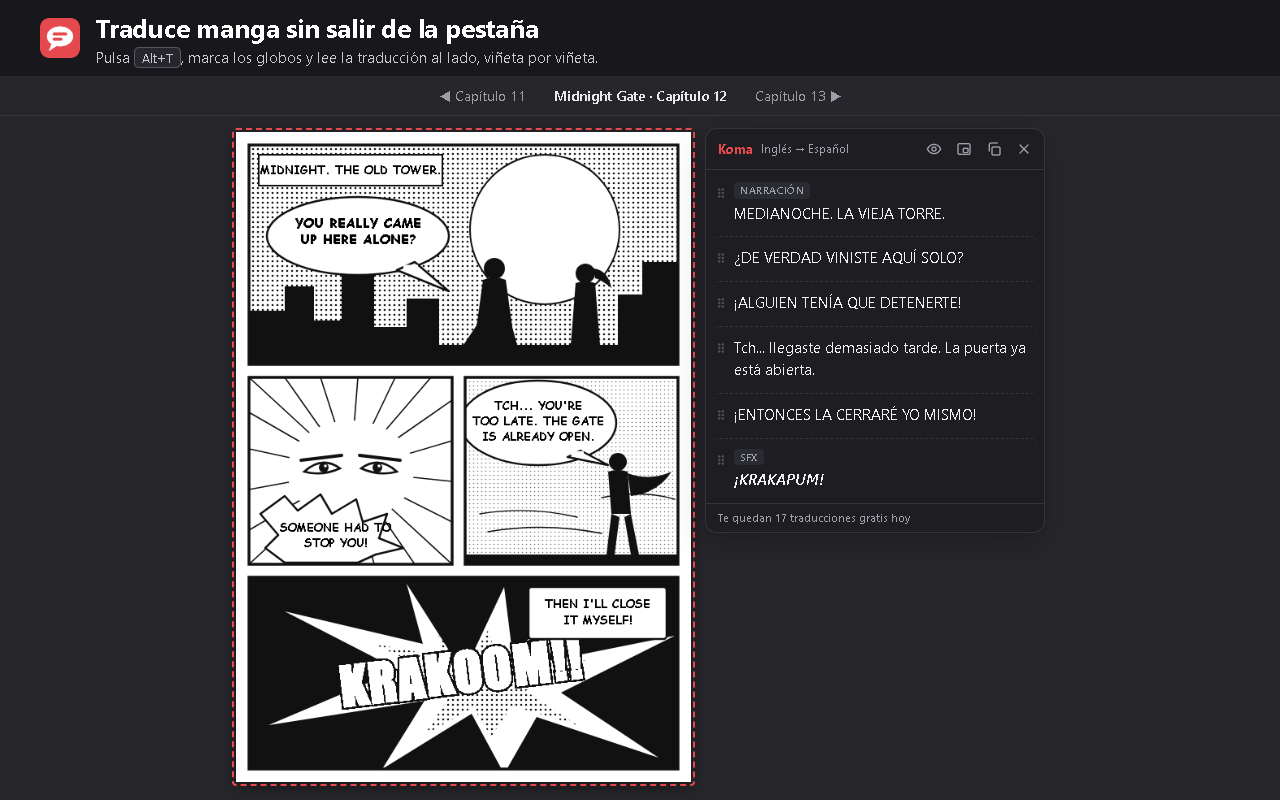1280x800 pixels.
Task: Click the NARRACIÓN tag label
Action: click(772, 190)
